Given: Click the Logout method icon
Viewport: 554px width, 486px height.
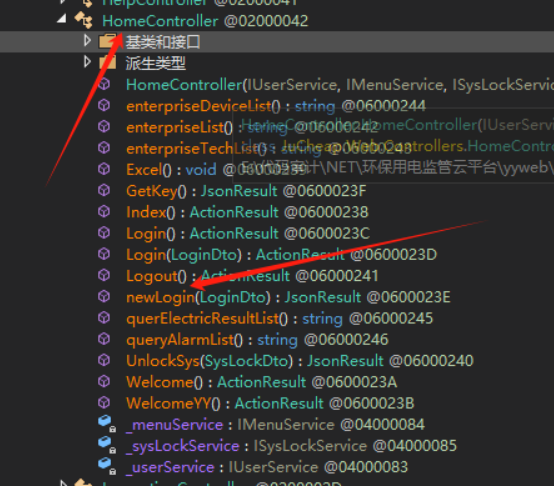Looking at the screenshot, I should 104,275.
